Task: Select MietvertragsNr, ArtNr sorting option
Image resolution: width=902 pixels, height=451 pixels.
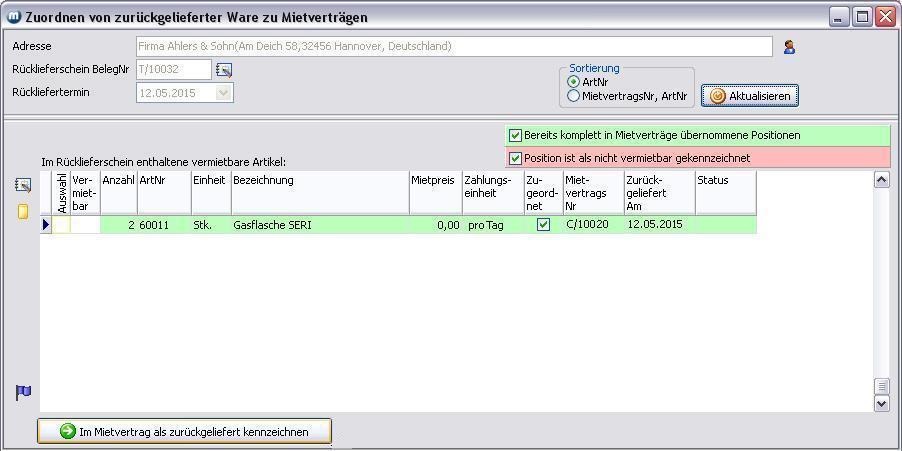Action: [574, 96]
